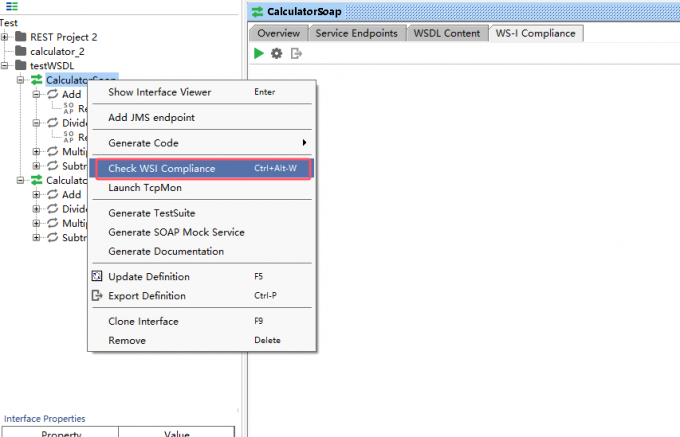The height and width of the screenshot is (437, 680).
Task: Choose Launch TcpMon from context menu
Action: (202, 188)
